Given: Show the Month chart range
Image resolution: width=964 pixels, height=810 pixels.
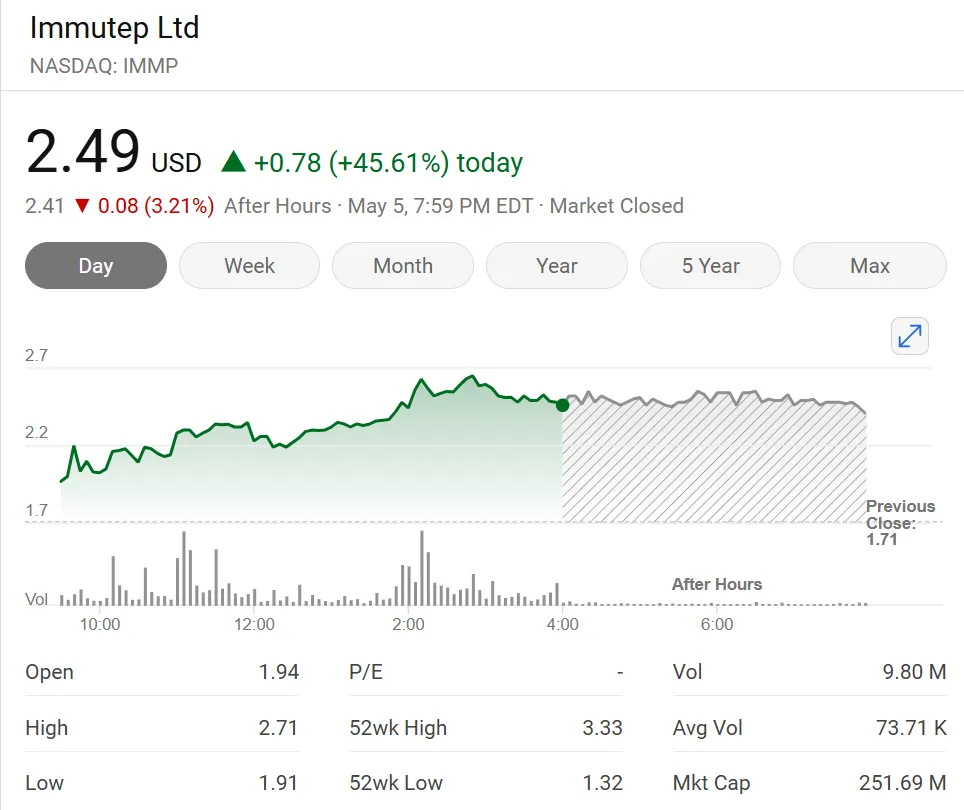Looking at the screenshot, I should [x=403, y=266].
